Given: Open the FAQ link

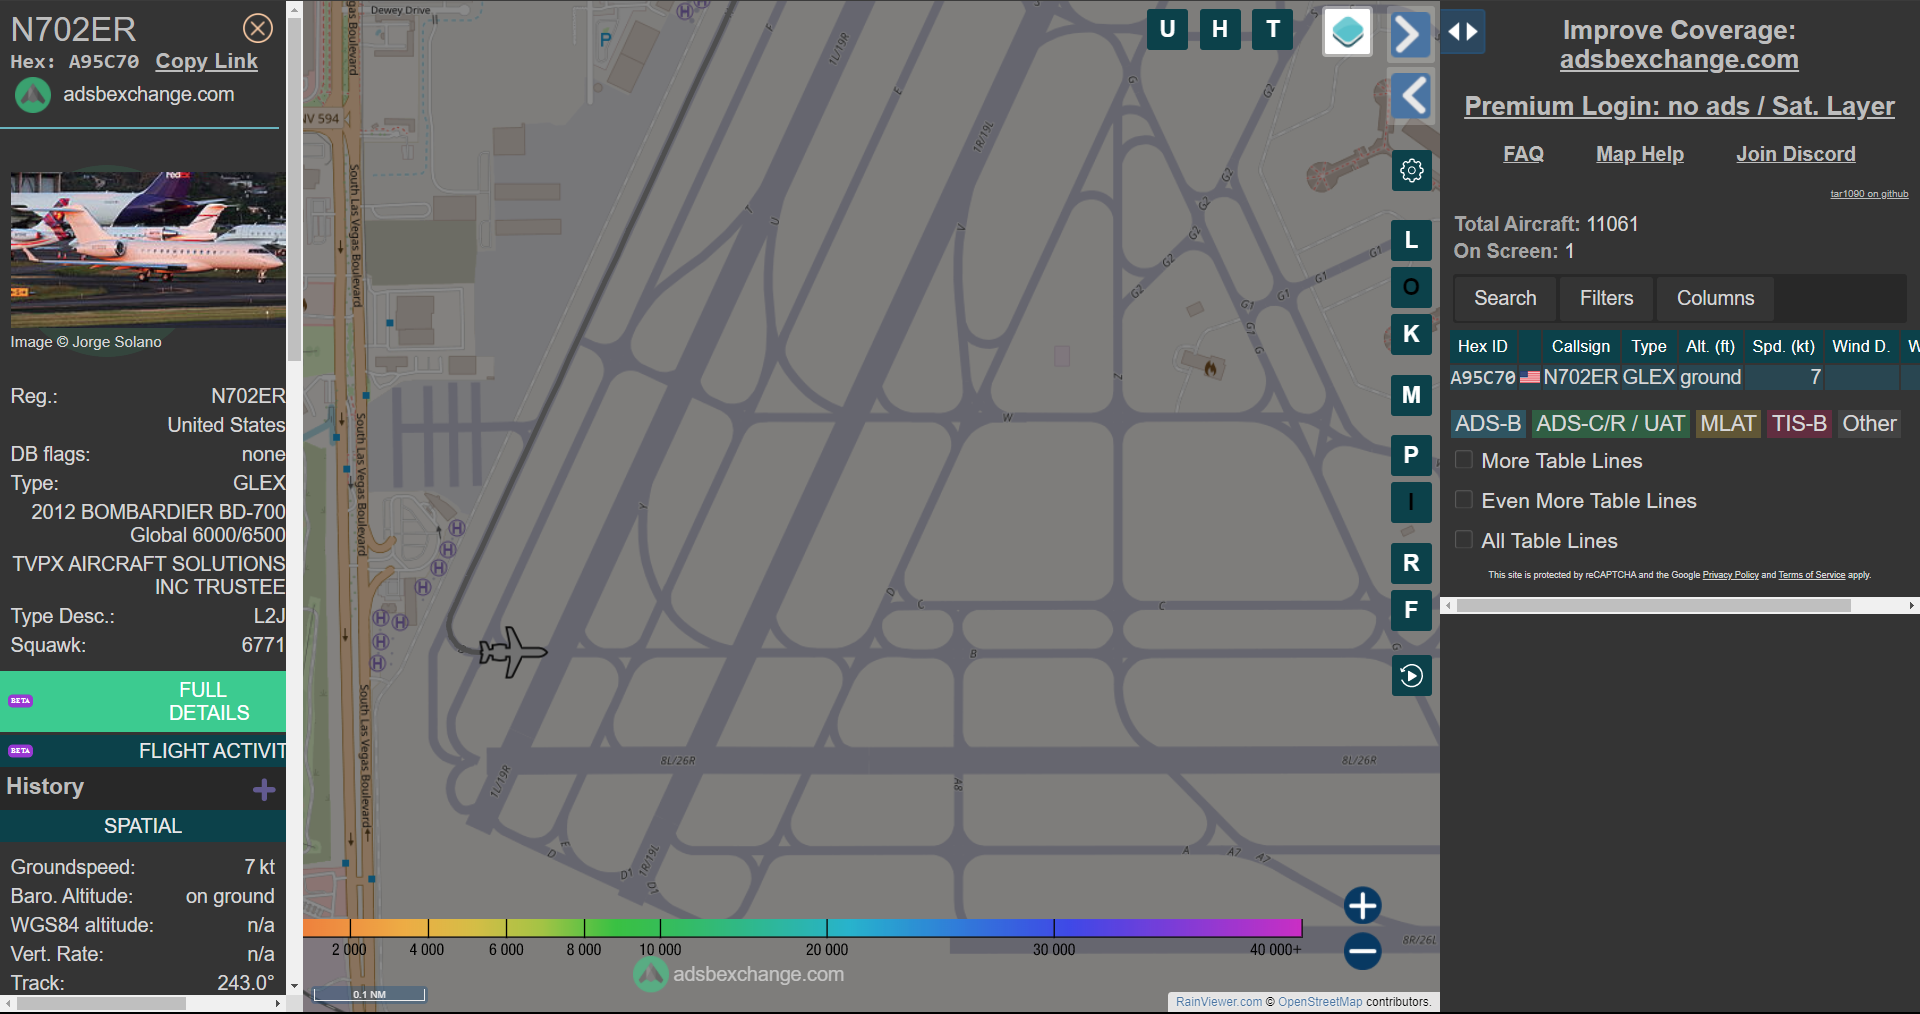Looking at the screenshot, I should pyautogui.click(x=1523, y=154).
